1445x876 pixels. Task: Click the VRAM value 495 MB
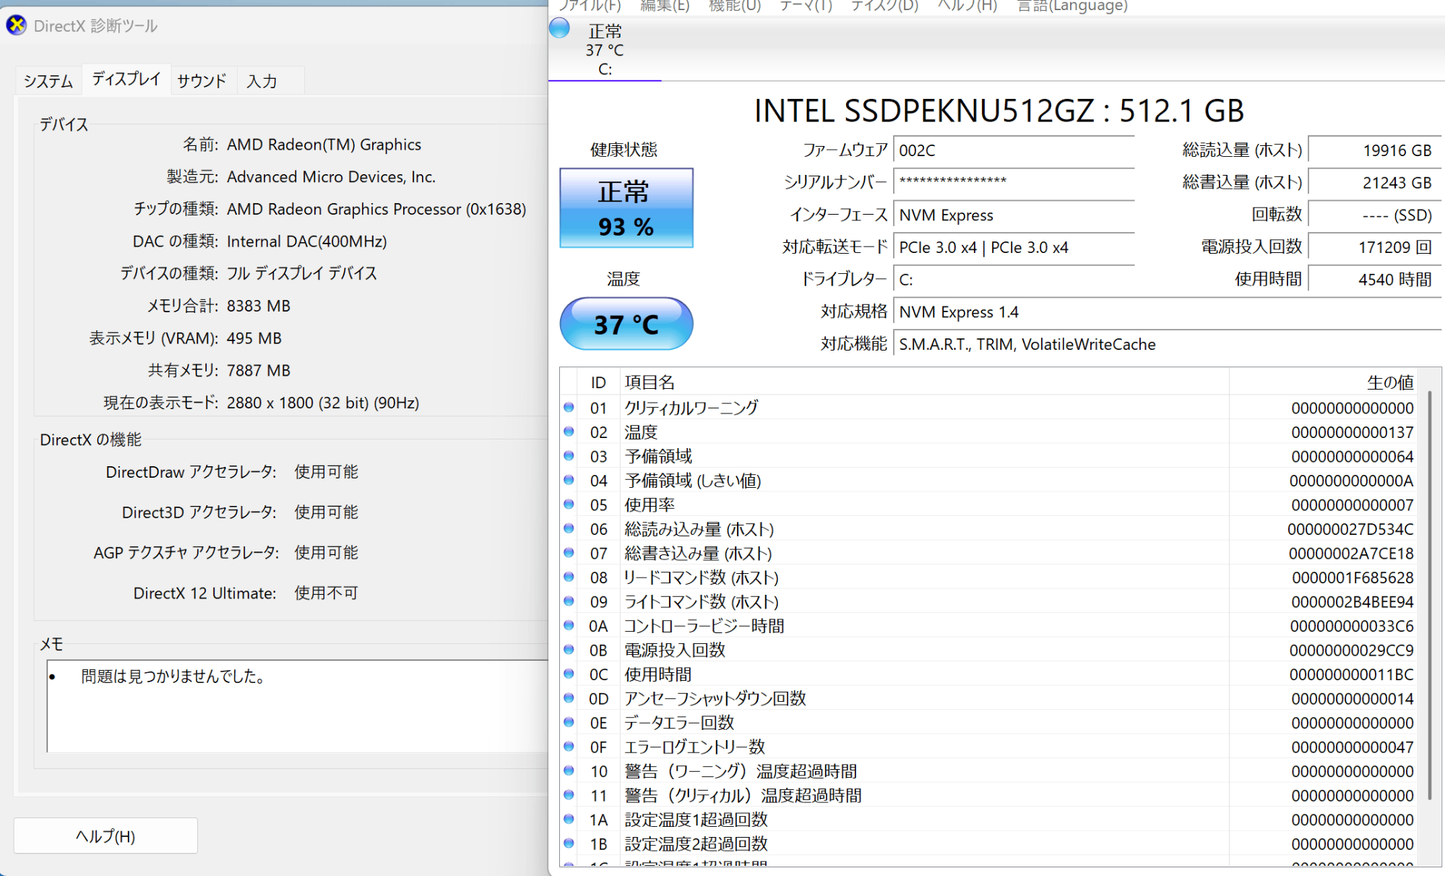tap(254, 338)
